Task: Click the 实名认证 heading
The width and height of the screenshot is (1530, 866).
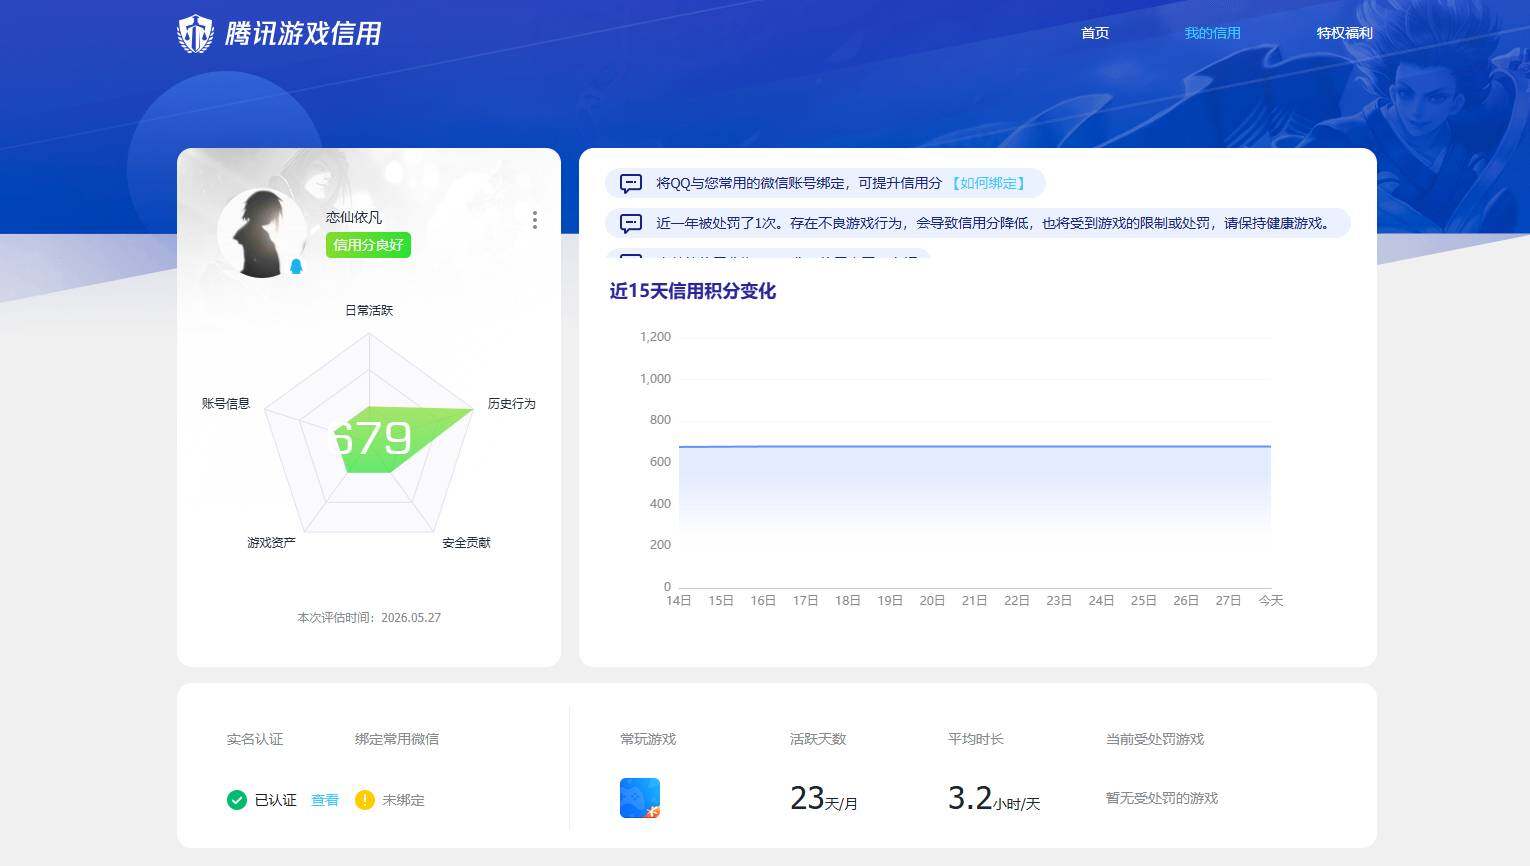Action: (255, 739)
